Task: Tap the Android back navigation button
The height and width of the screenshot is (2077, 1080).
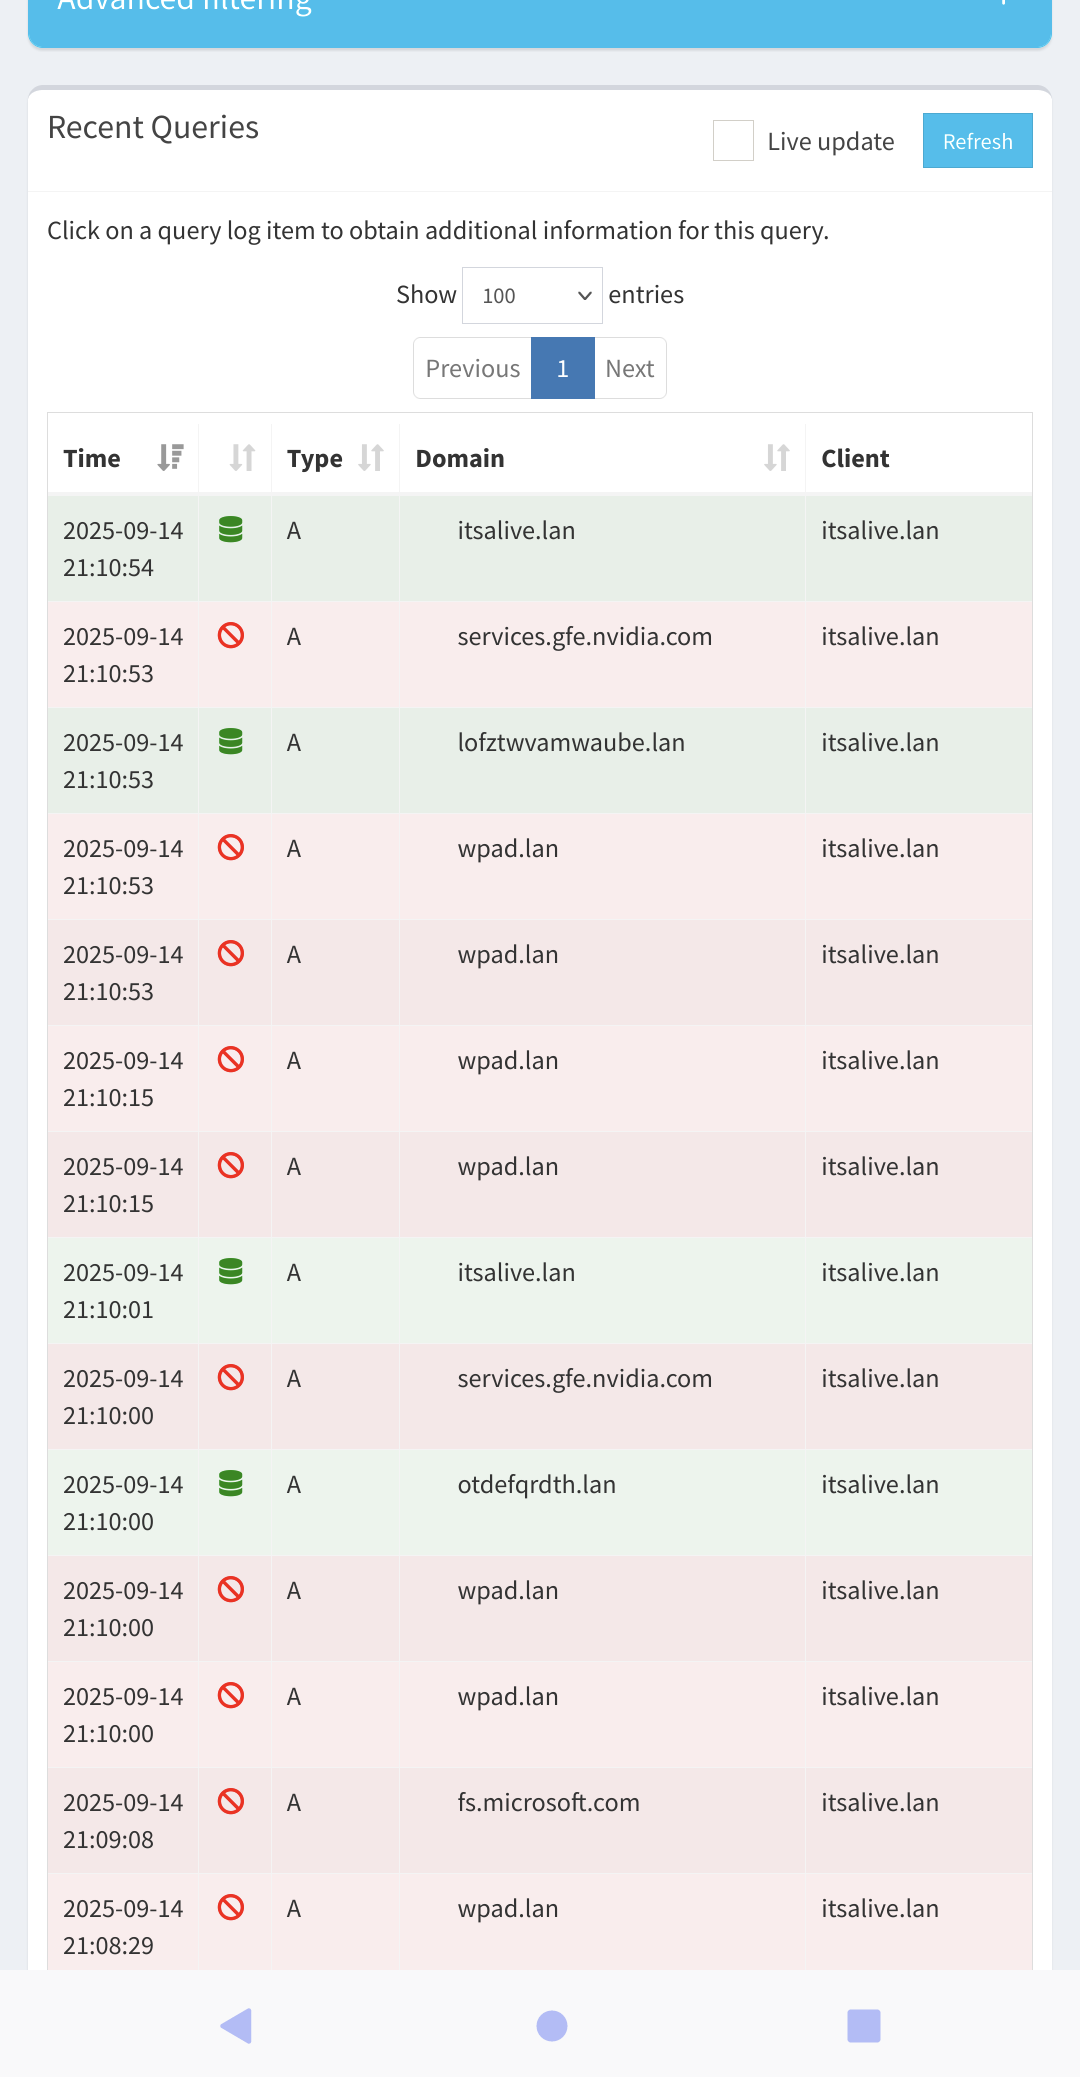Action: (236, 2026)
